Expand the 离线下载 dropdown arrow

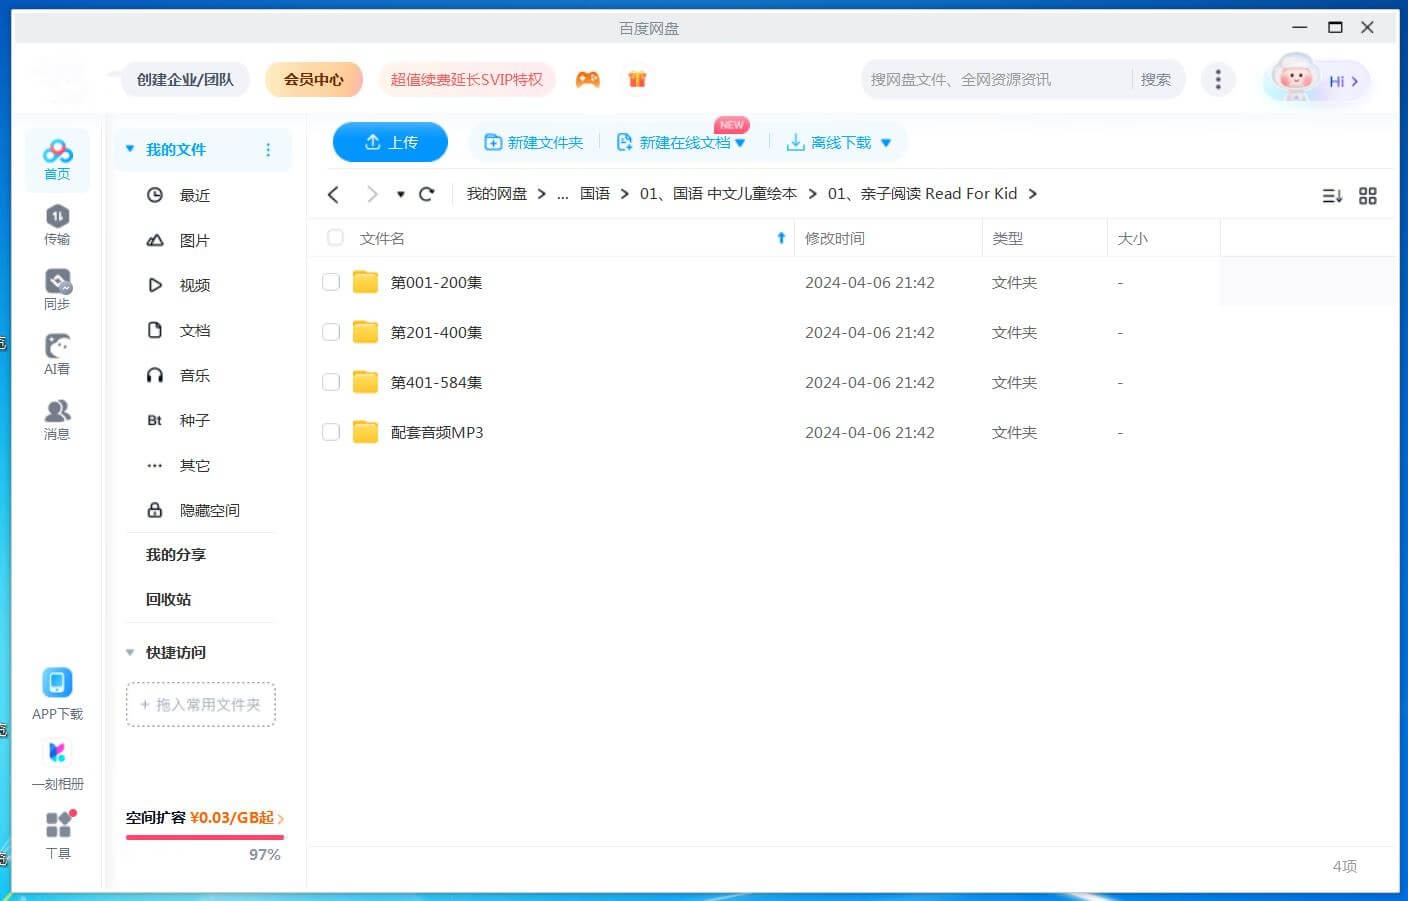(x=886, y=143)
